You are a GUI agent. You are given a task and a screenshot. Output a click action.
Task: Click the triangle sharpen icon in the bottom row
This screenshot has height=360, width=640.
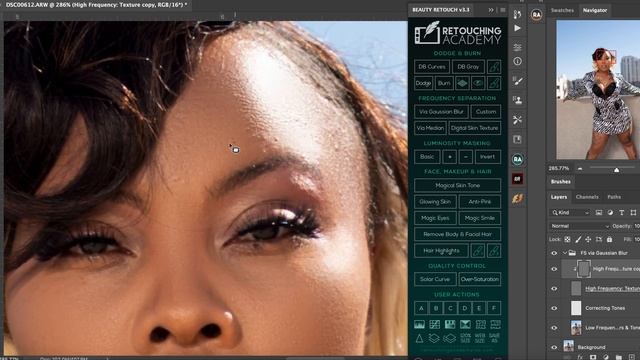(419, 338)
